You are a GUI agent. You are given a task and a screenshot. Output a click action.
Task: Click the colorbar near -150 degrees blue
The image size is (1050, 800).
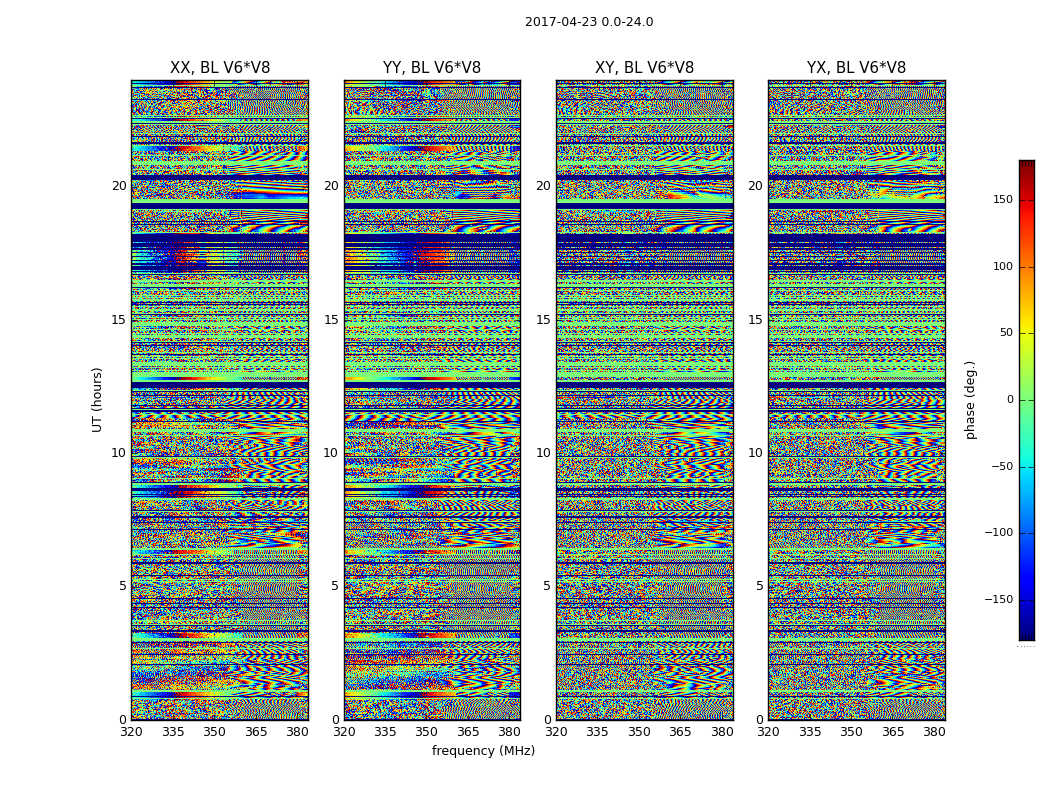coord(1027,600)
